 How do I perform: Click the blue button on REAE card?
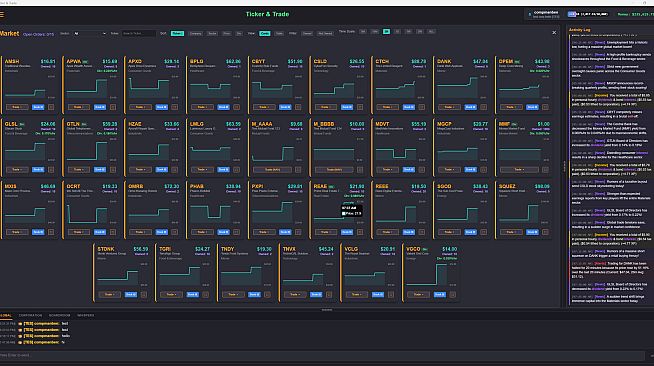pyautogui.click(x=347, y=232)
